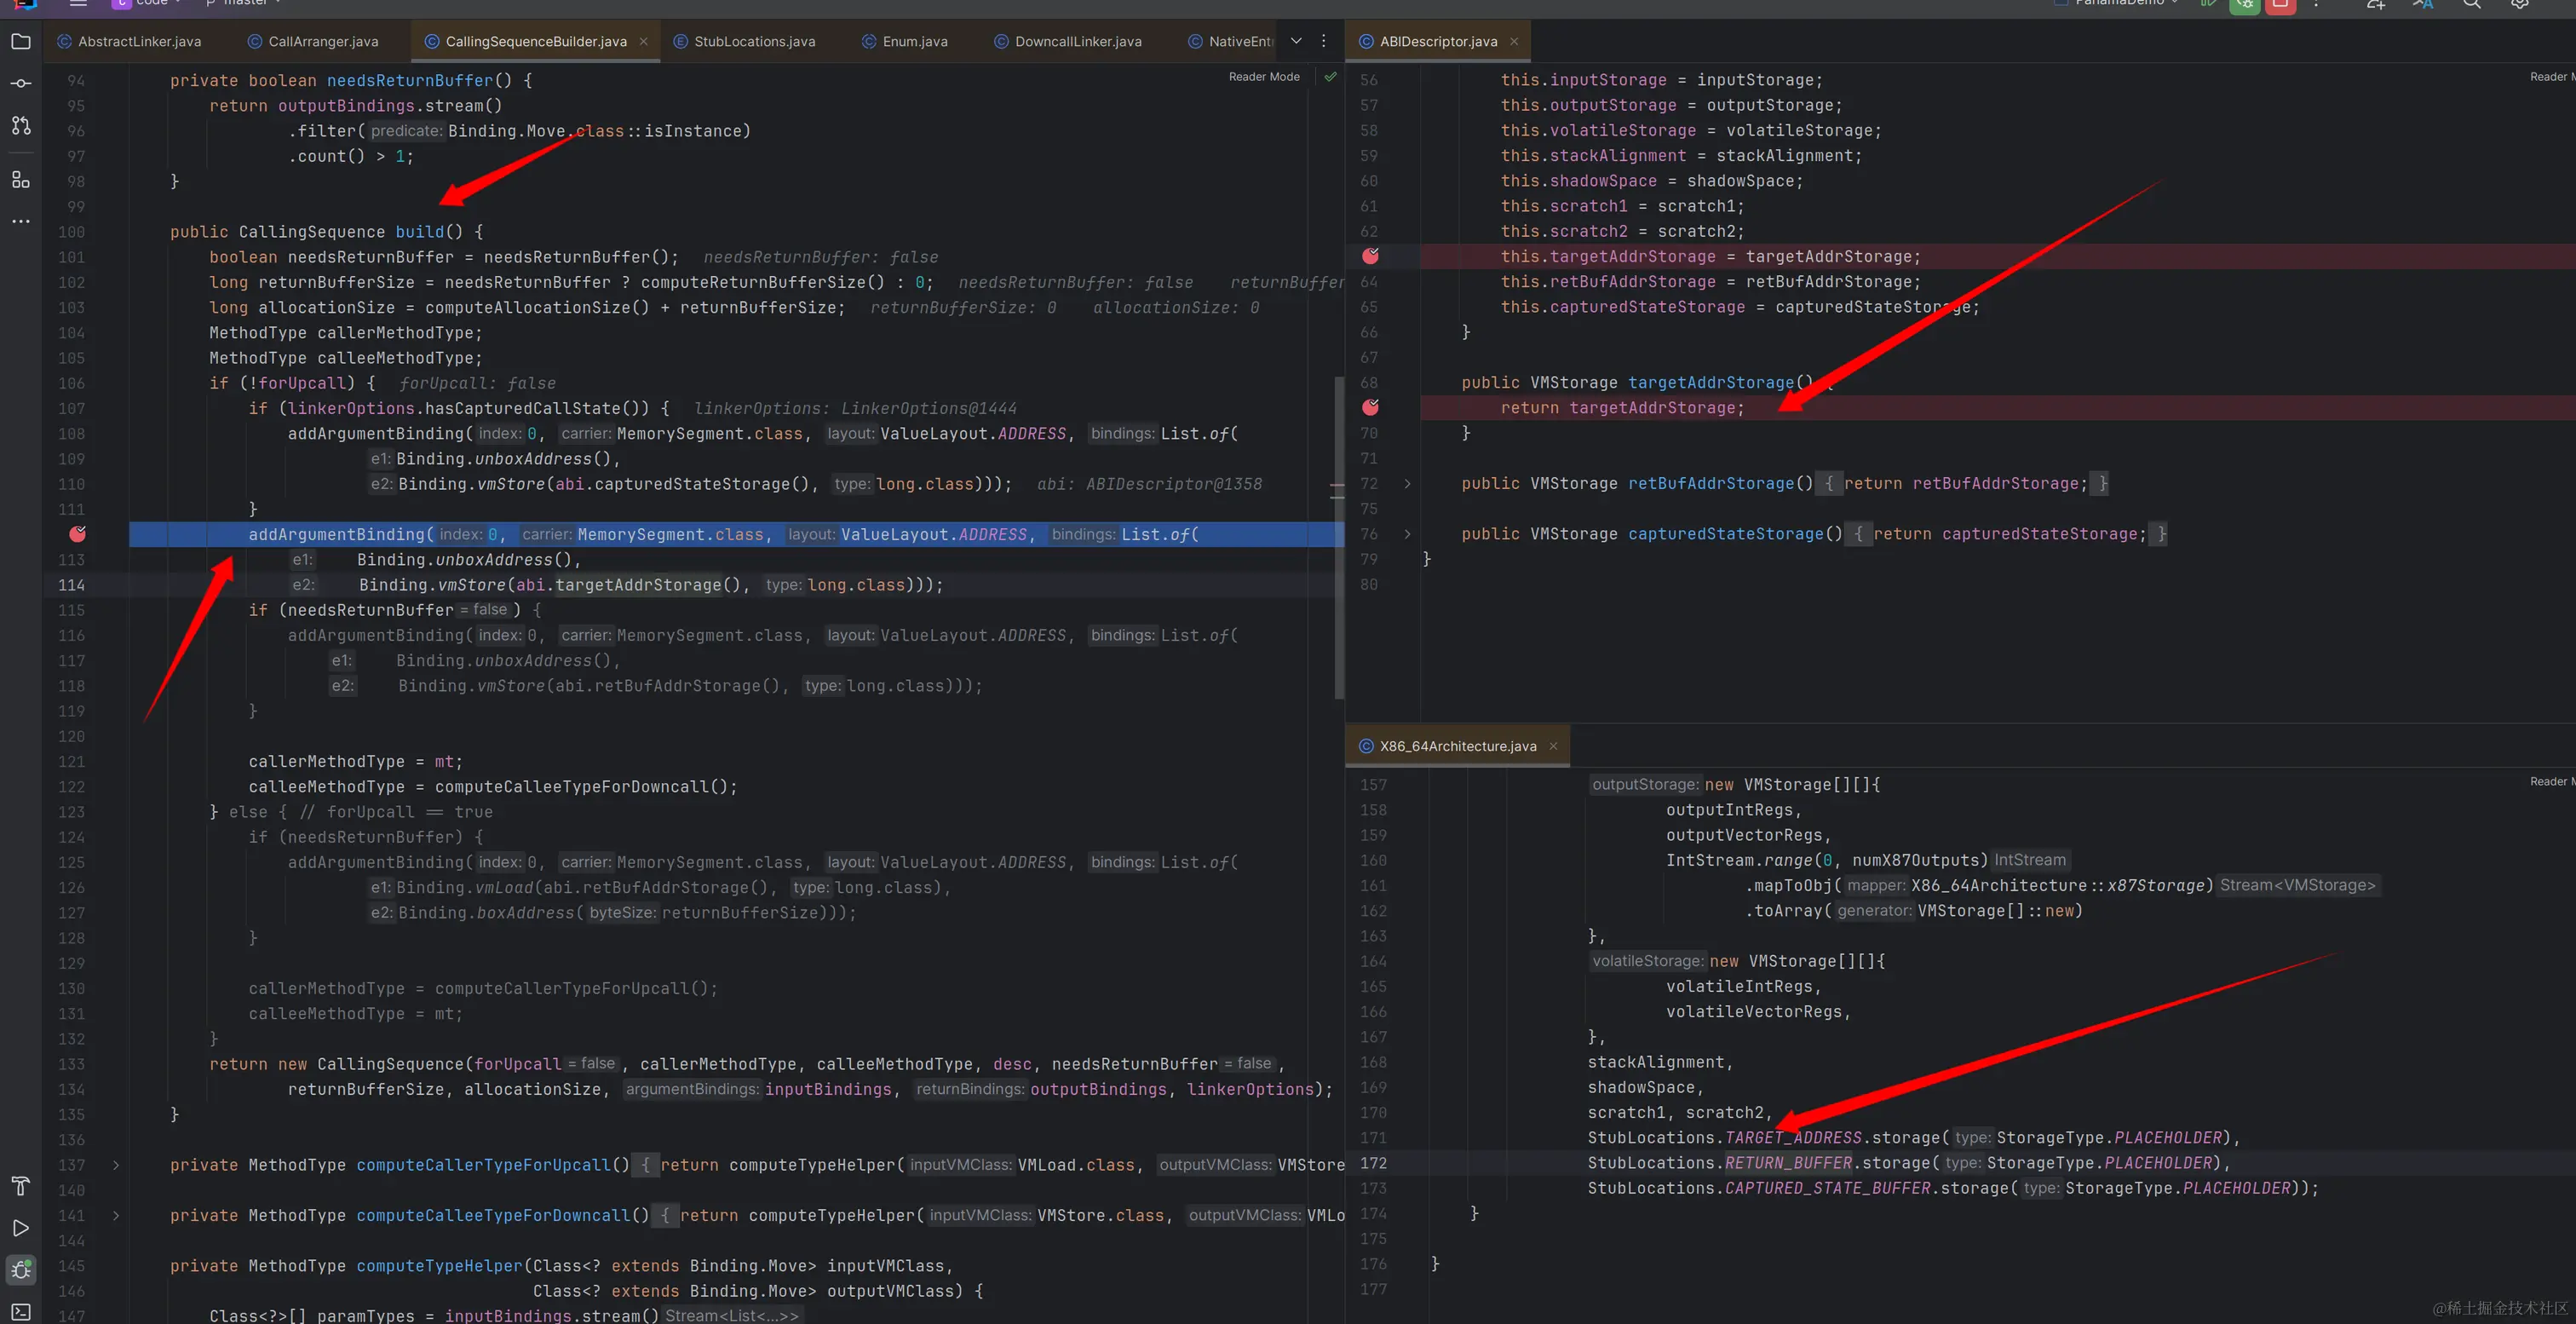2576x1324 pixels.
Task: Close the CallingSequenceBuilder.java tab
Action: [x=644, y=42]
